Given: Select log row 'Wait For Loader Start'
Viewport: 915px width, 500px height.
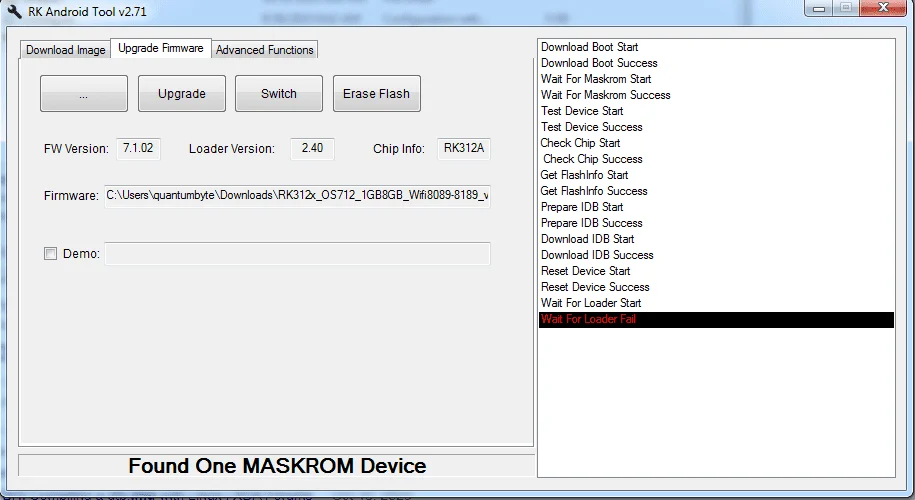Looking at the screenshot, I should [x=717, y=303].
